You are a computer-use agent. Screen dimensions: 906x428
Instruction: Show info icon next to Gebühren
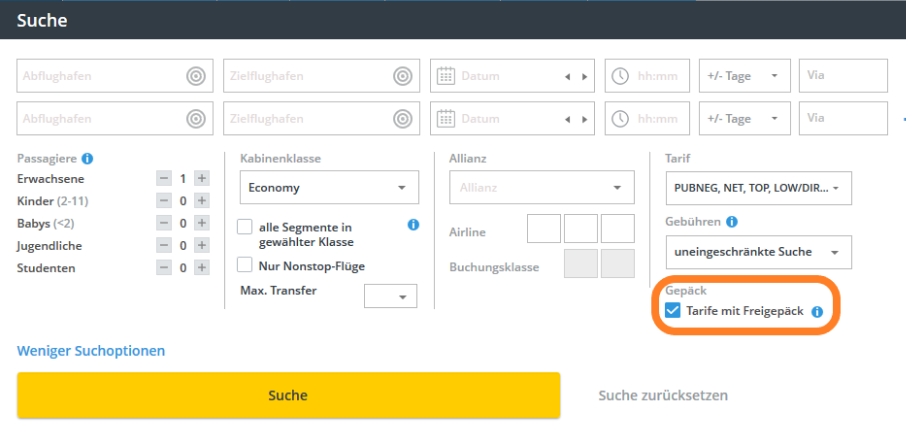tap(731, 221)
